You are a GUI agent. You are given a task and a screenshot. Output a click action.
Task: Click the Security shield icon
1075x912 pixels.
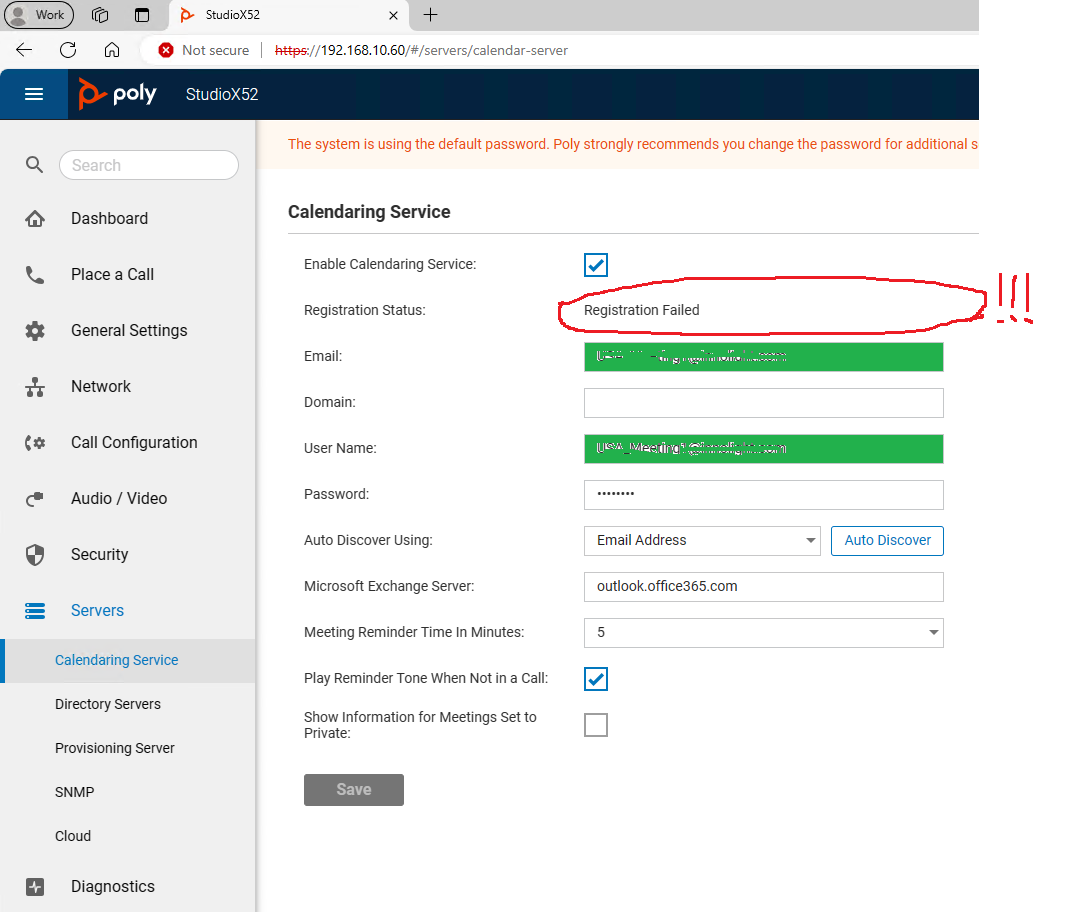35,555
